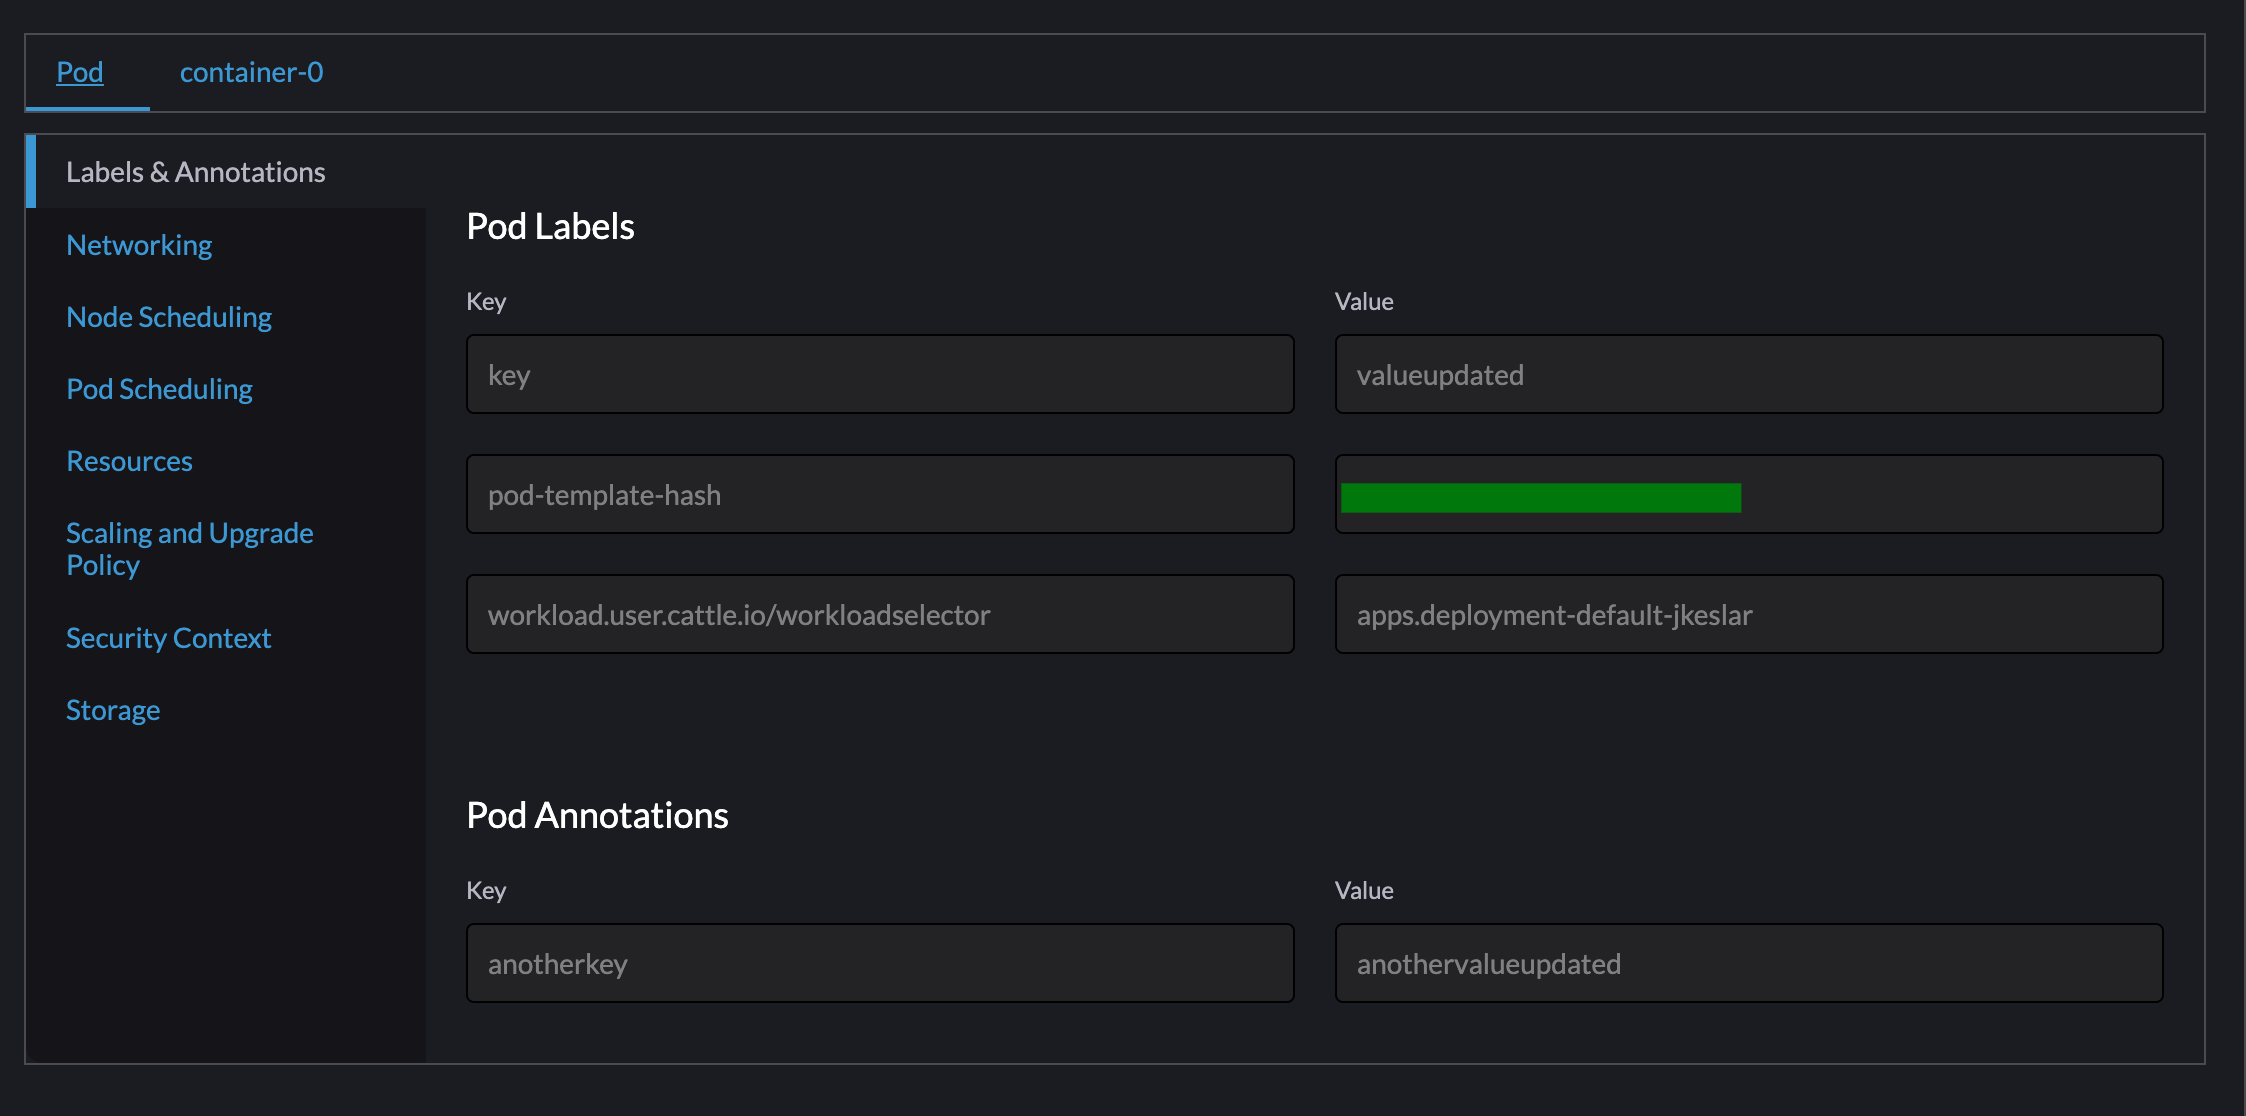Click the highlighted green value field
This screenshot has width=2246, height=1116.
(1748, 494)
